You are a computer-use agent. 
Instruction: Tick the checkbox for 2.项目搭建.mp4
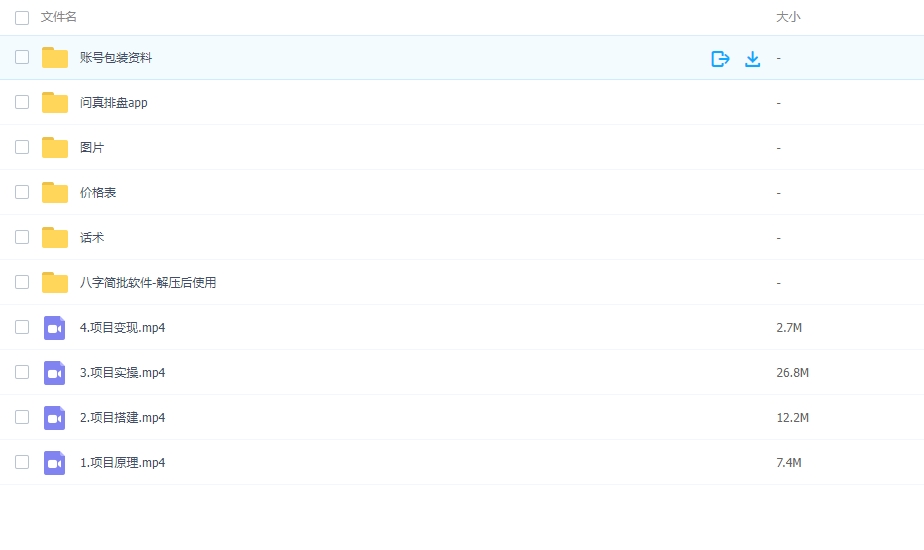point(22,418)
